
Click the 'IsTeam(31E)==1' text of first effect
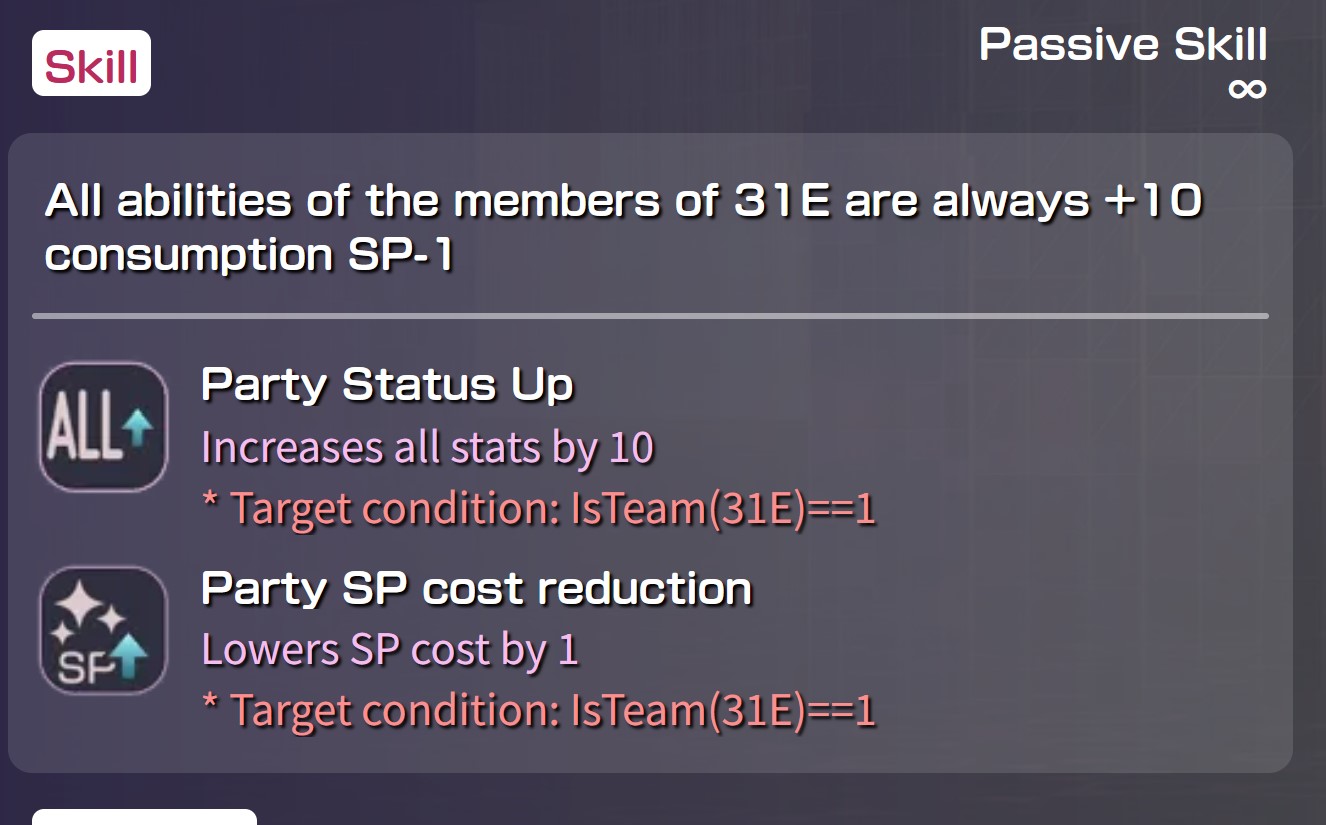pos(723,509)
